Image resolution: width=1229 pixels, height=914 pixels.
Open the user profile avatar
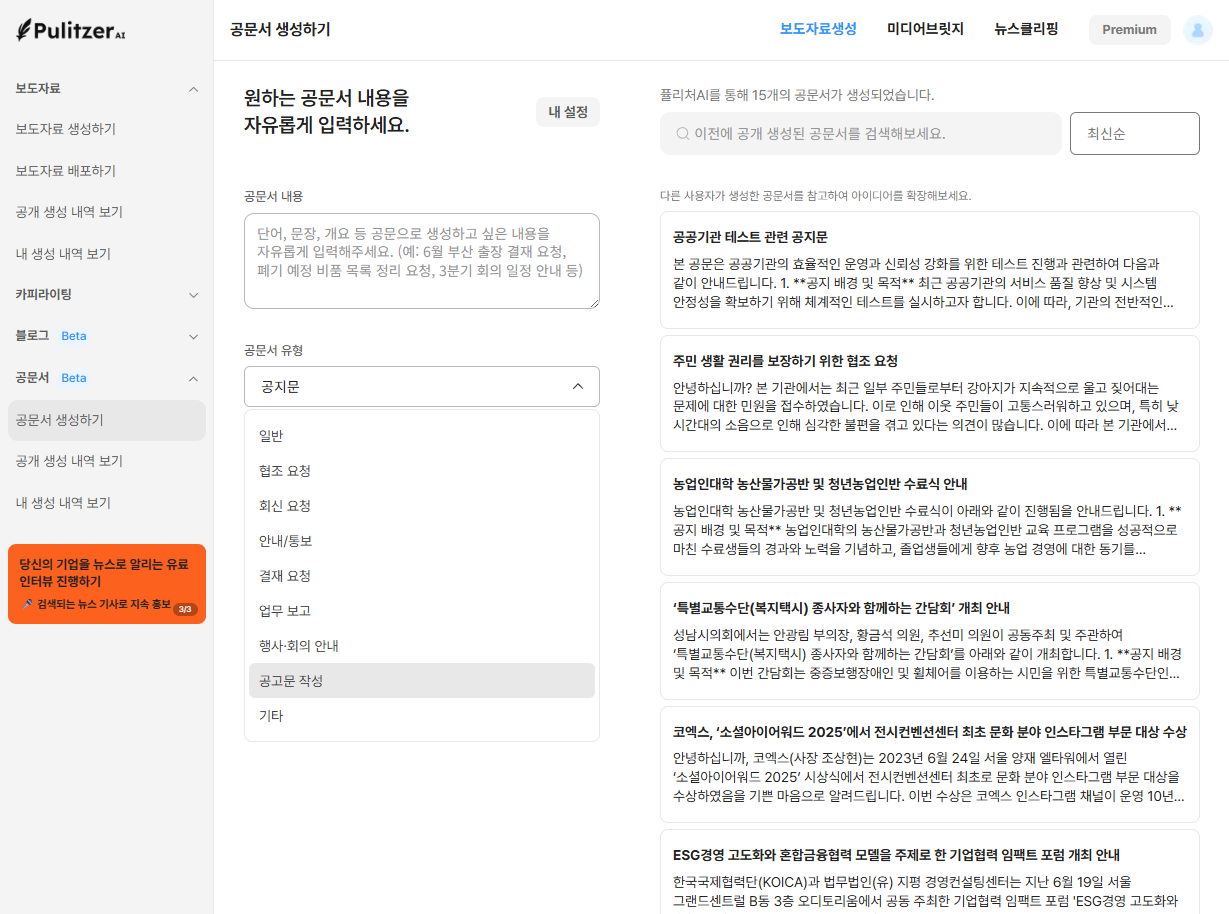point(1197,30)
